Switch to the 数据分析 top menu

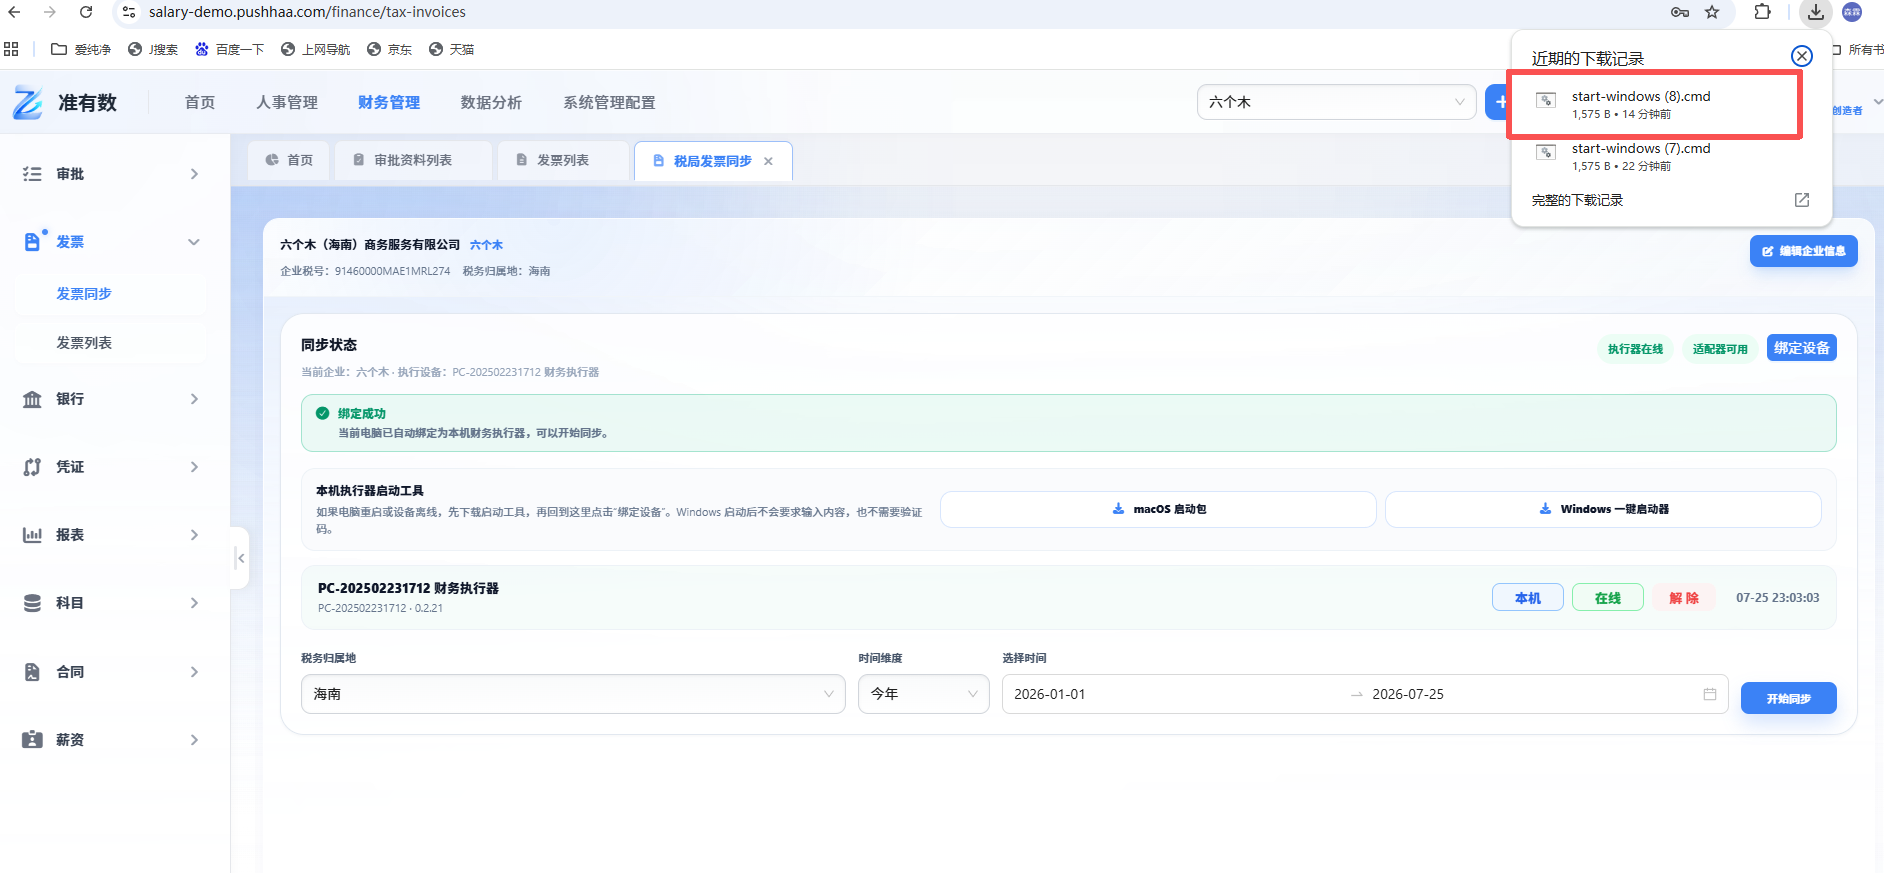pyautogui.click(x=491, y=102)
